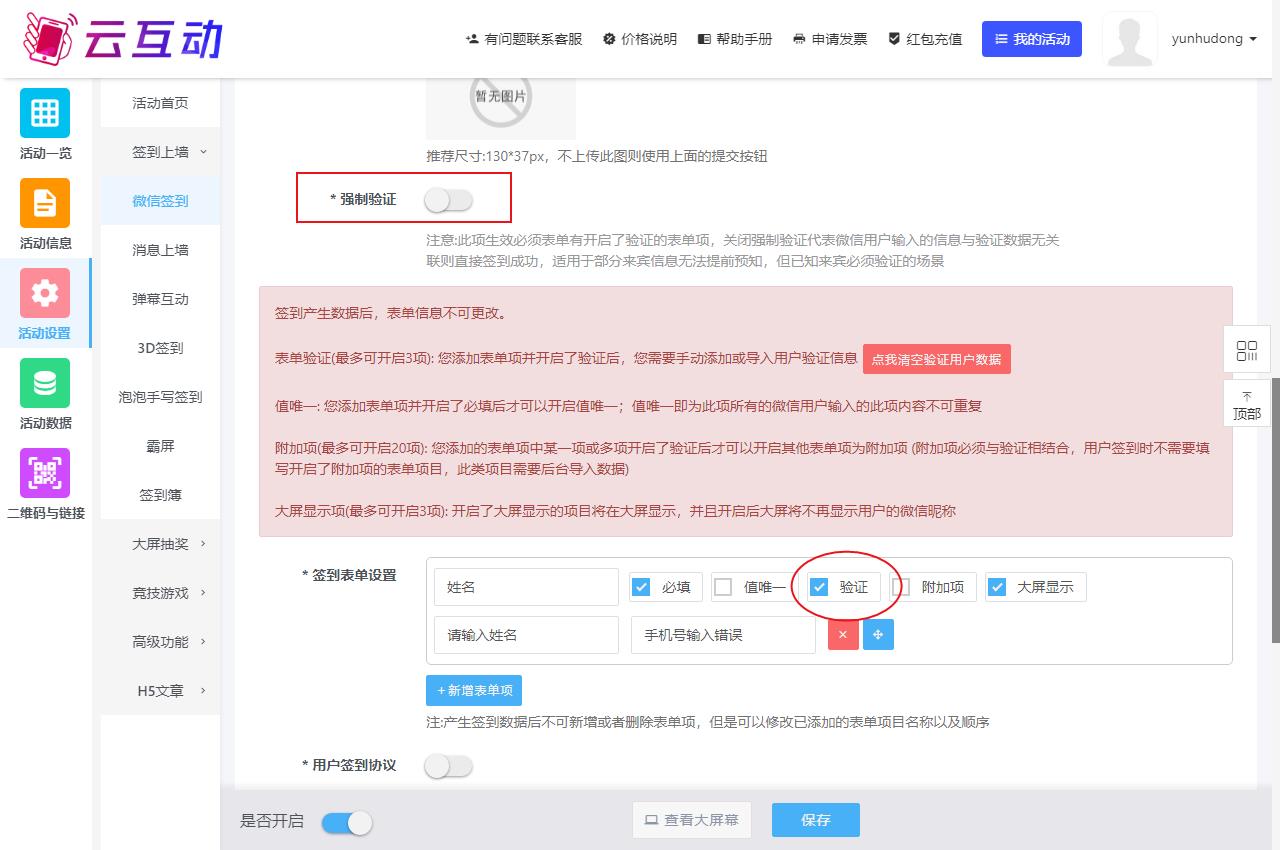Open the 活动信息 document icon

[45, 203]
